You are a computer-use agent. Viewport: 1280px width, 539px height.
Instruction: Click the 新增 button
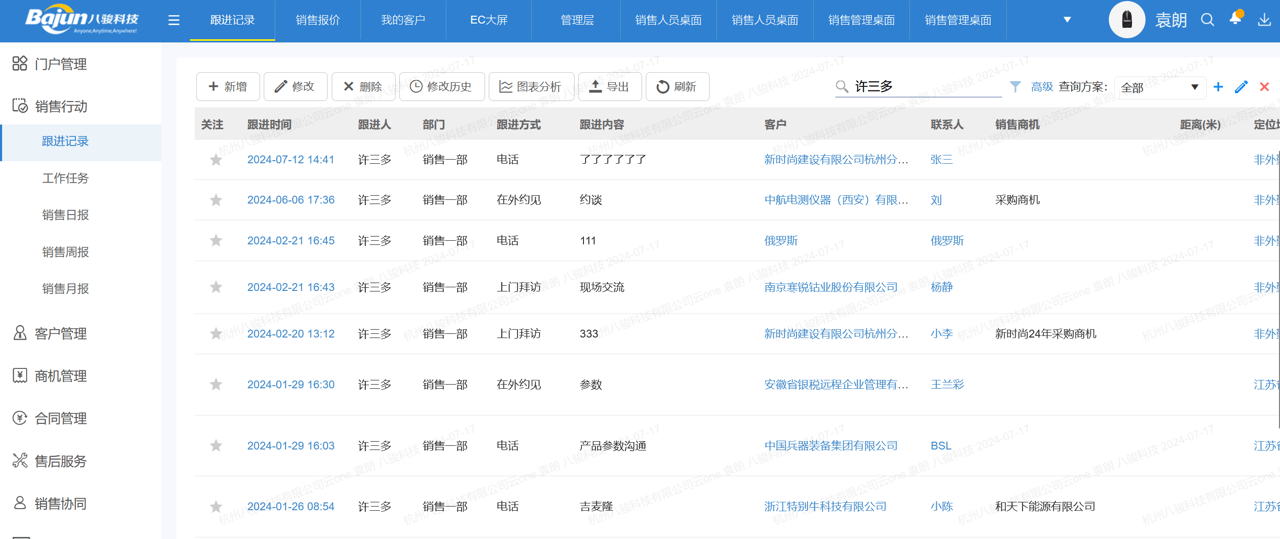[228, 87]
